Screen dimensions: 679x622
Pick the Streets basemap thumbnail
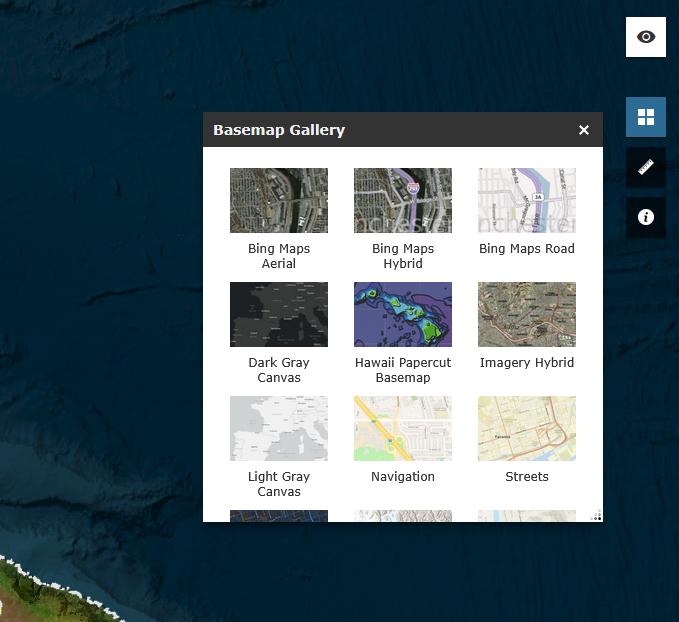(x=527, y=428)
